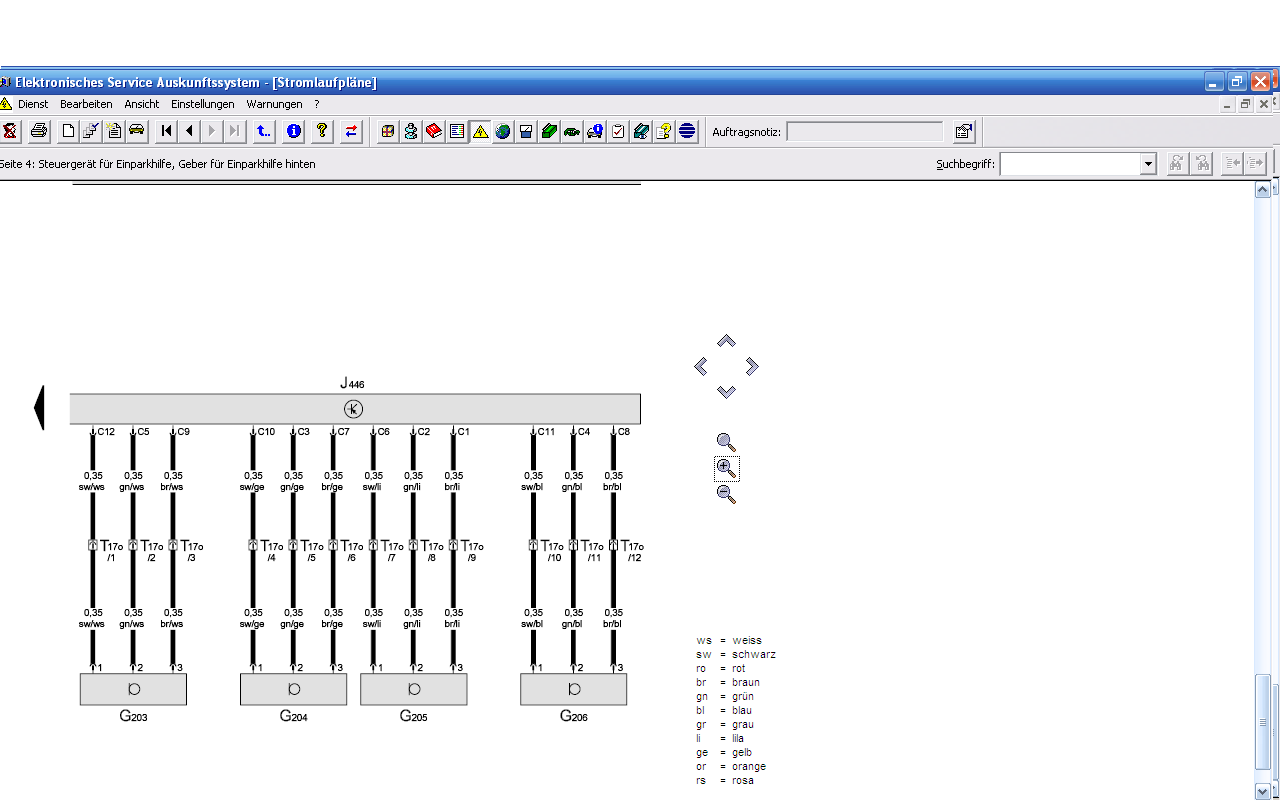The height and width of the screenshot is (800, 1280).
Task: Go to previous page with left arrow
Action: click(x=189, y=131)
